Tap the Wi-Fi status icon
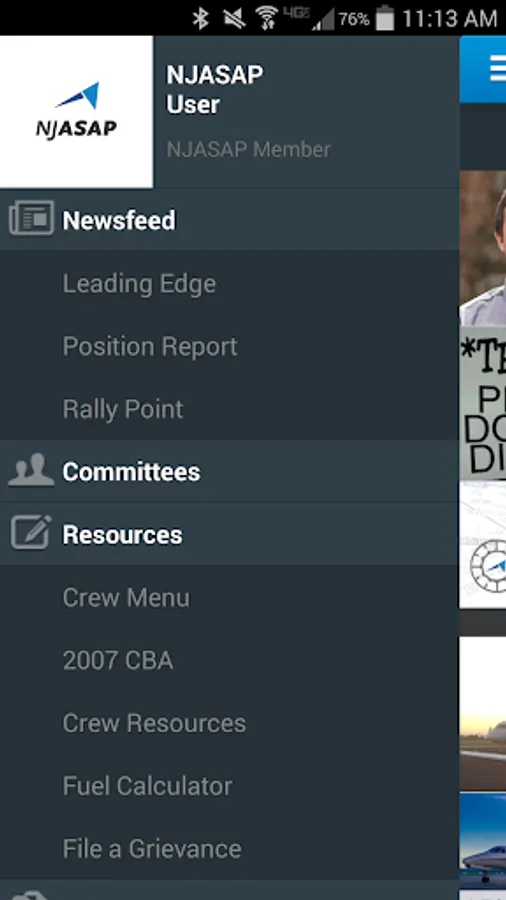506x900 pixels. [266, 18]
